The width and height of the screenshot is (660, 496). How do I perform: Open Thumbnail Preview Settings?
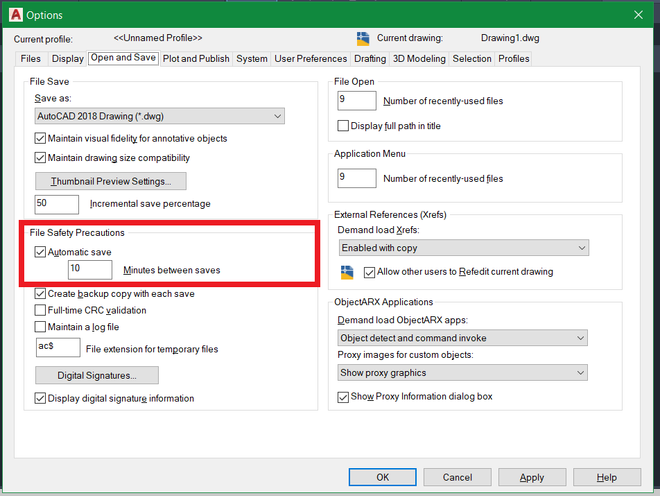(111, 181)
